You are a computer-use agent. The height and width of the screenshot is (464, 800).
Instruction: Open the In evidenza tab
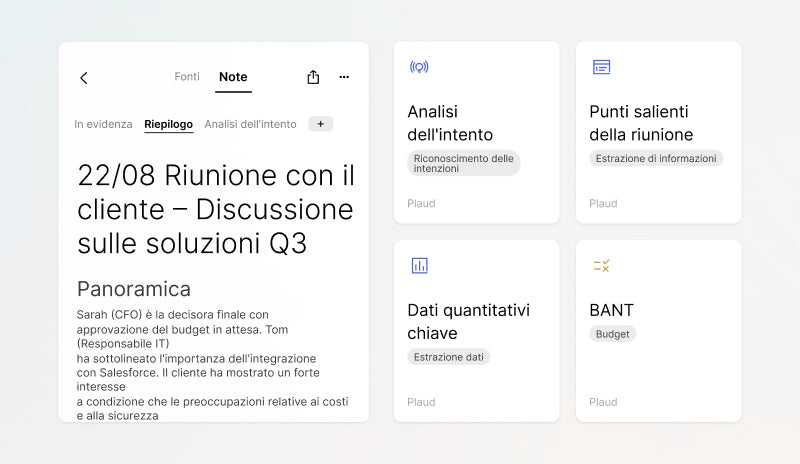click(x=103, y=124)
